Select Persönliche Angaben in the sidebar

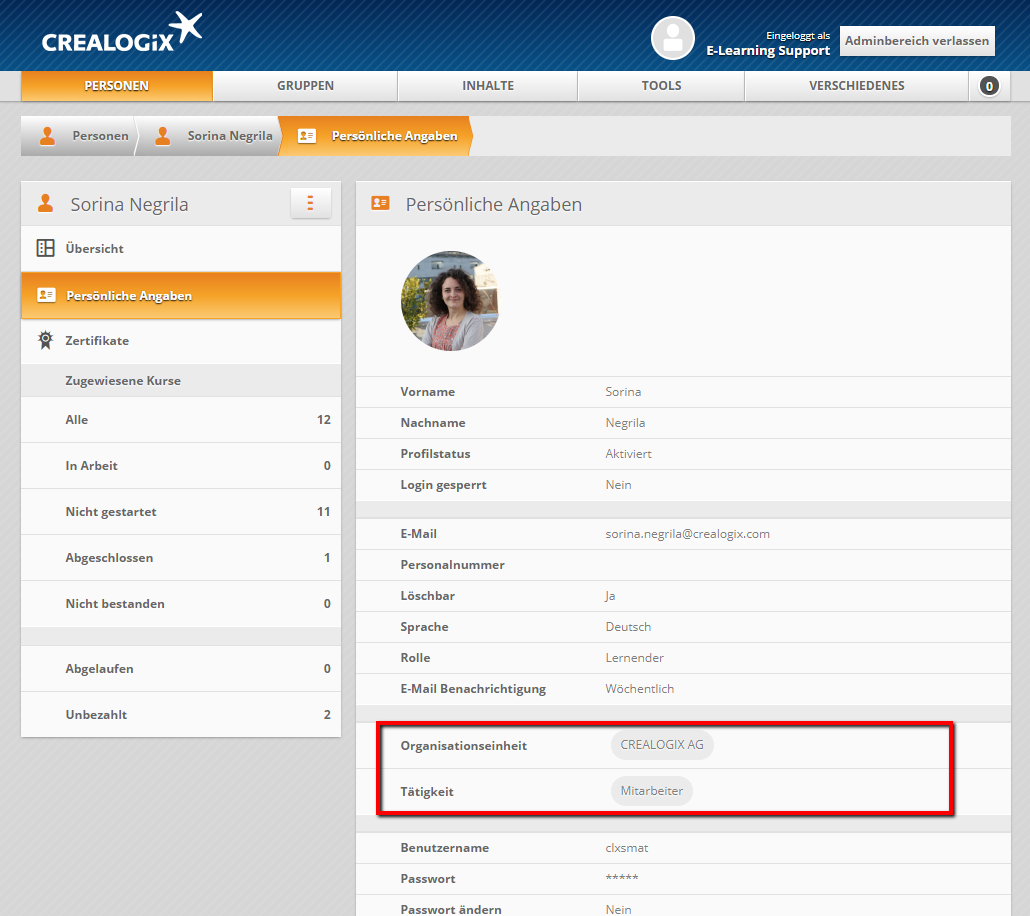click(181, 296)
